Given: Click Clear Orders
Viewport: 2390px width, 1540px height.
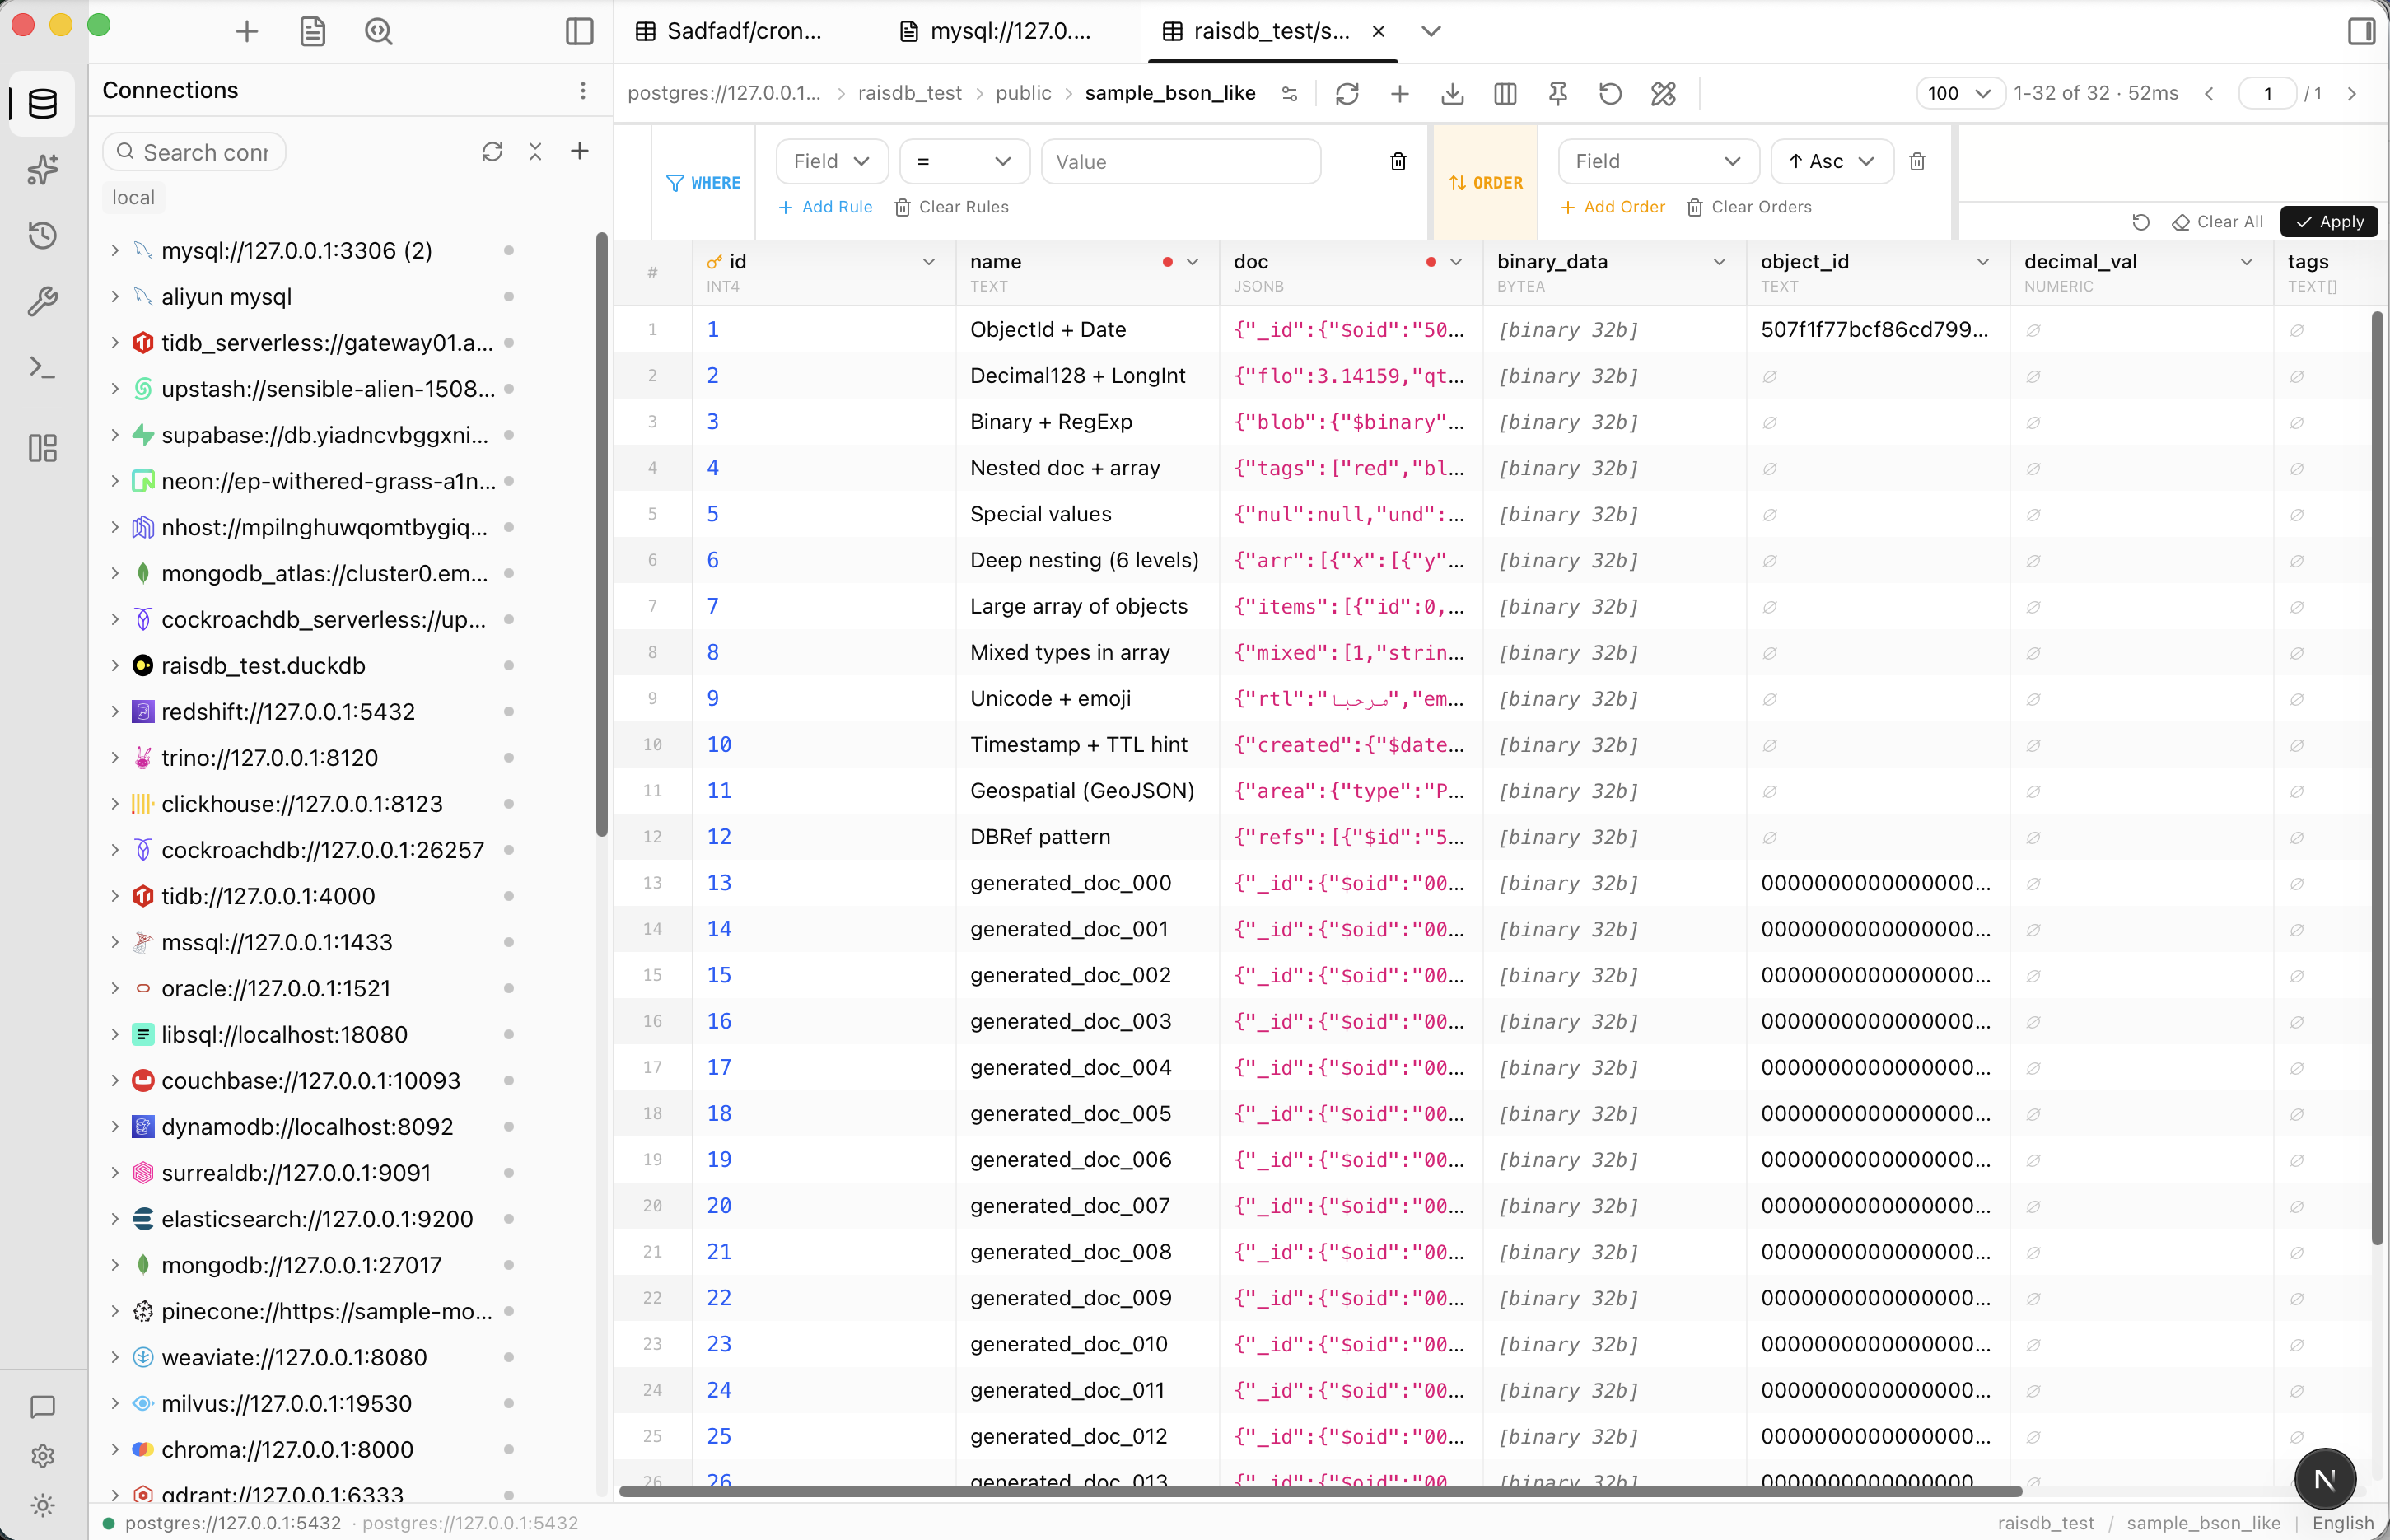Looking at the screenshot, I should (1749, 207).
